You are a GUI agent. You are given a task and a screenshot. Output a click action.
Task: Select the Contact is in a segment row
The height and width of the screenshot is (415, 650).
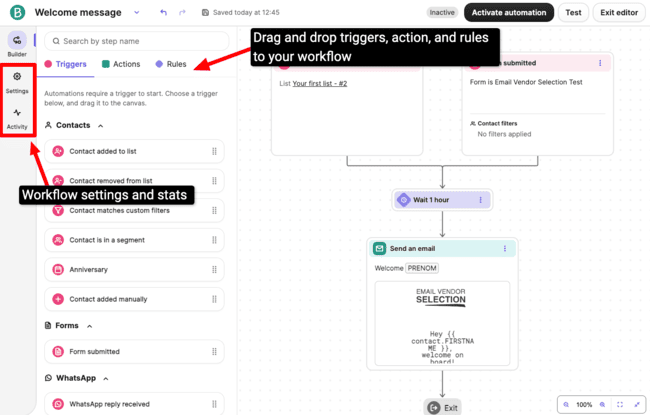(x=134, y=240)
